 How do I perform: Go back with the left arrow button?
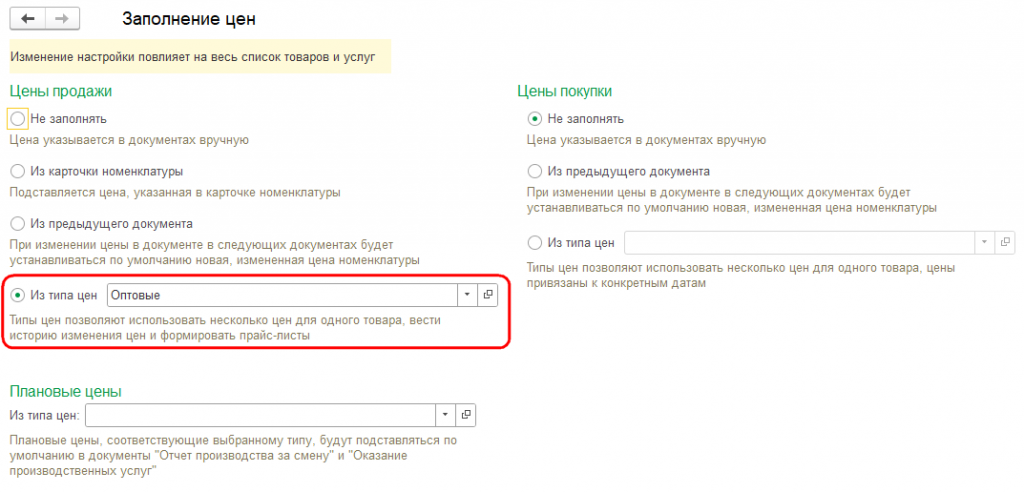click(28, 19)
